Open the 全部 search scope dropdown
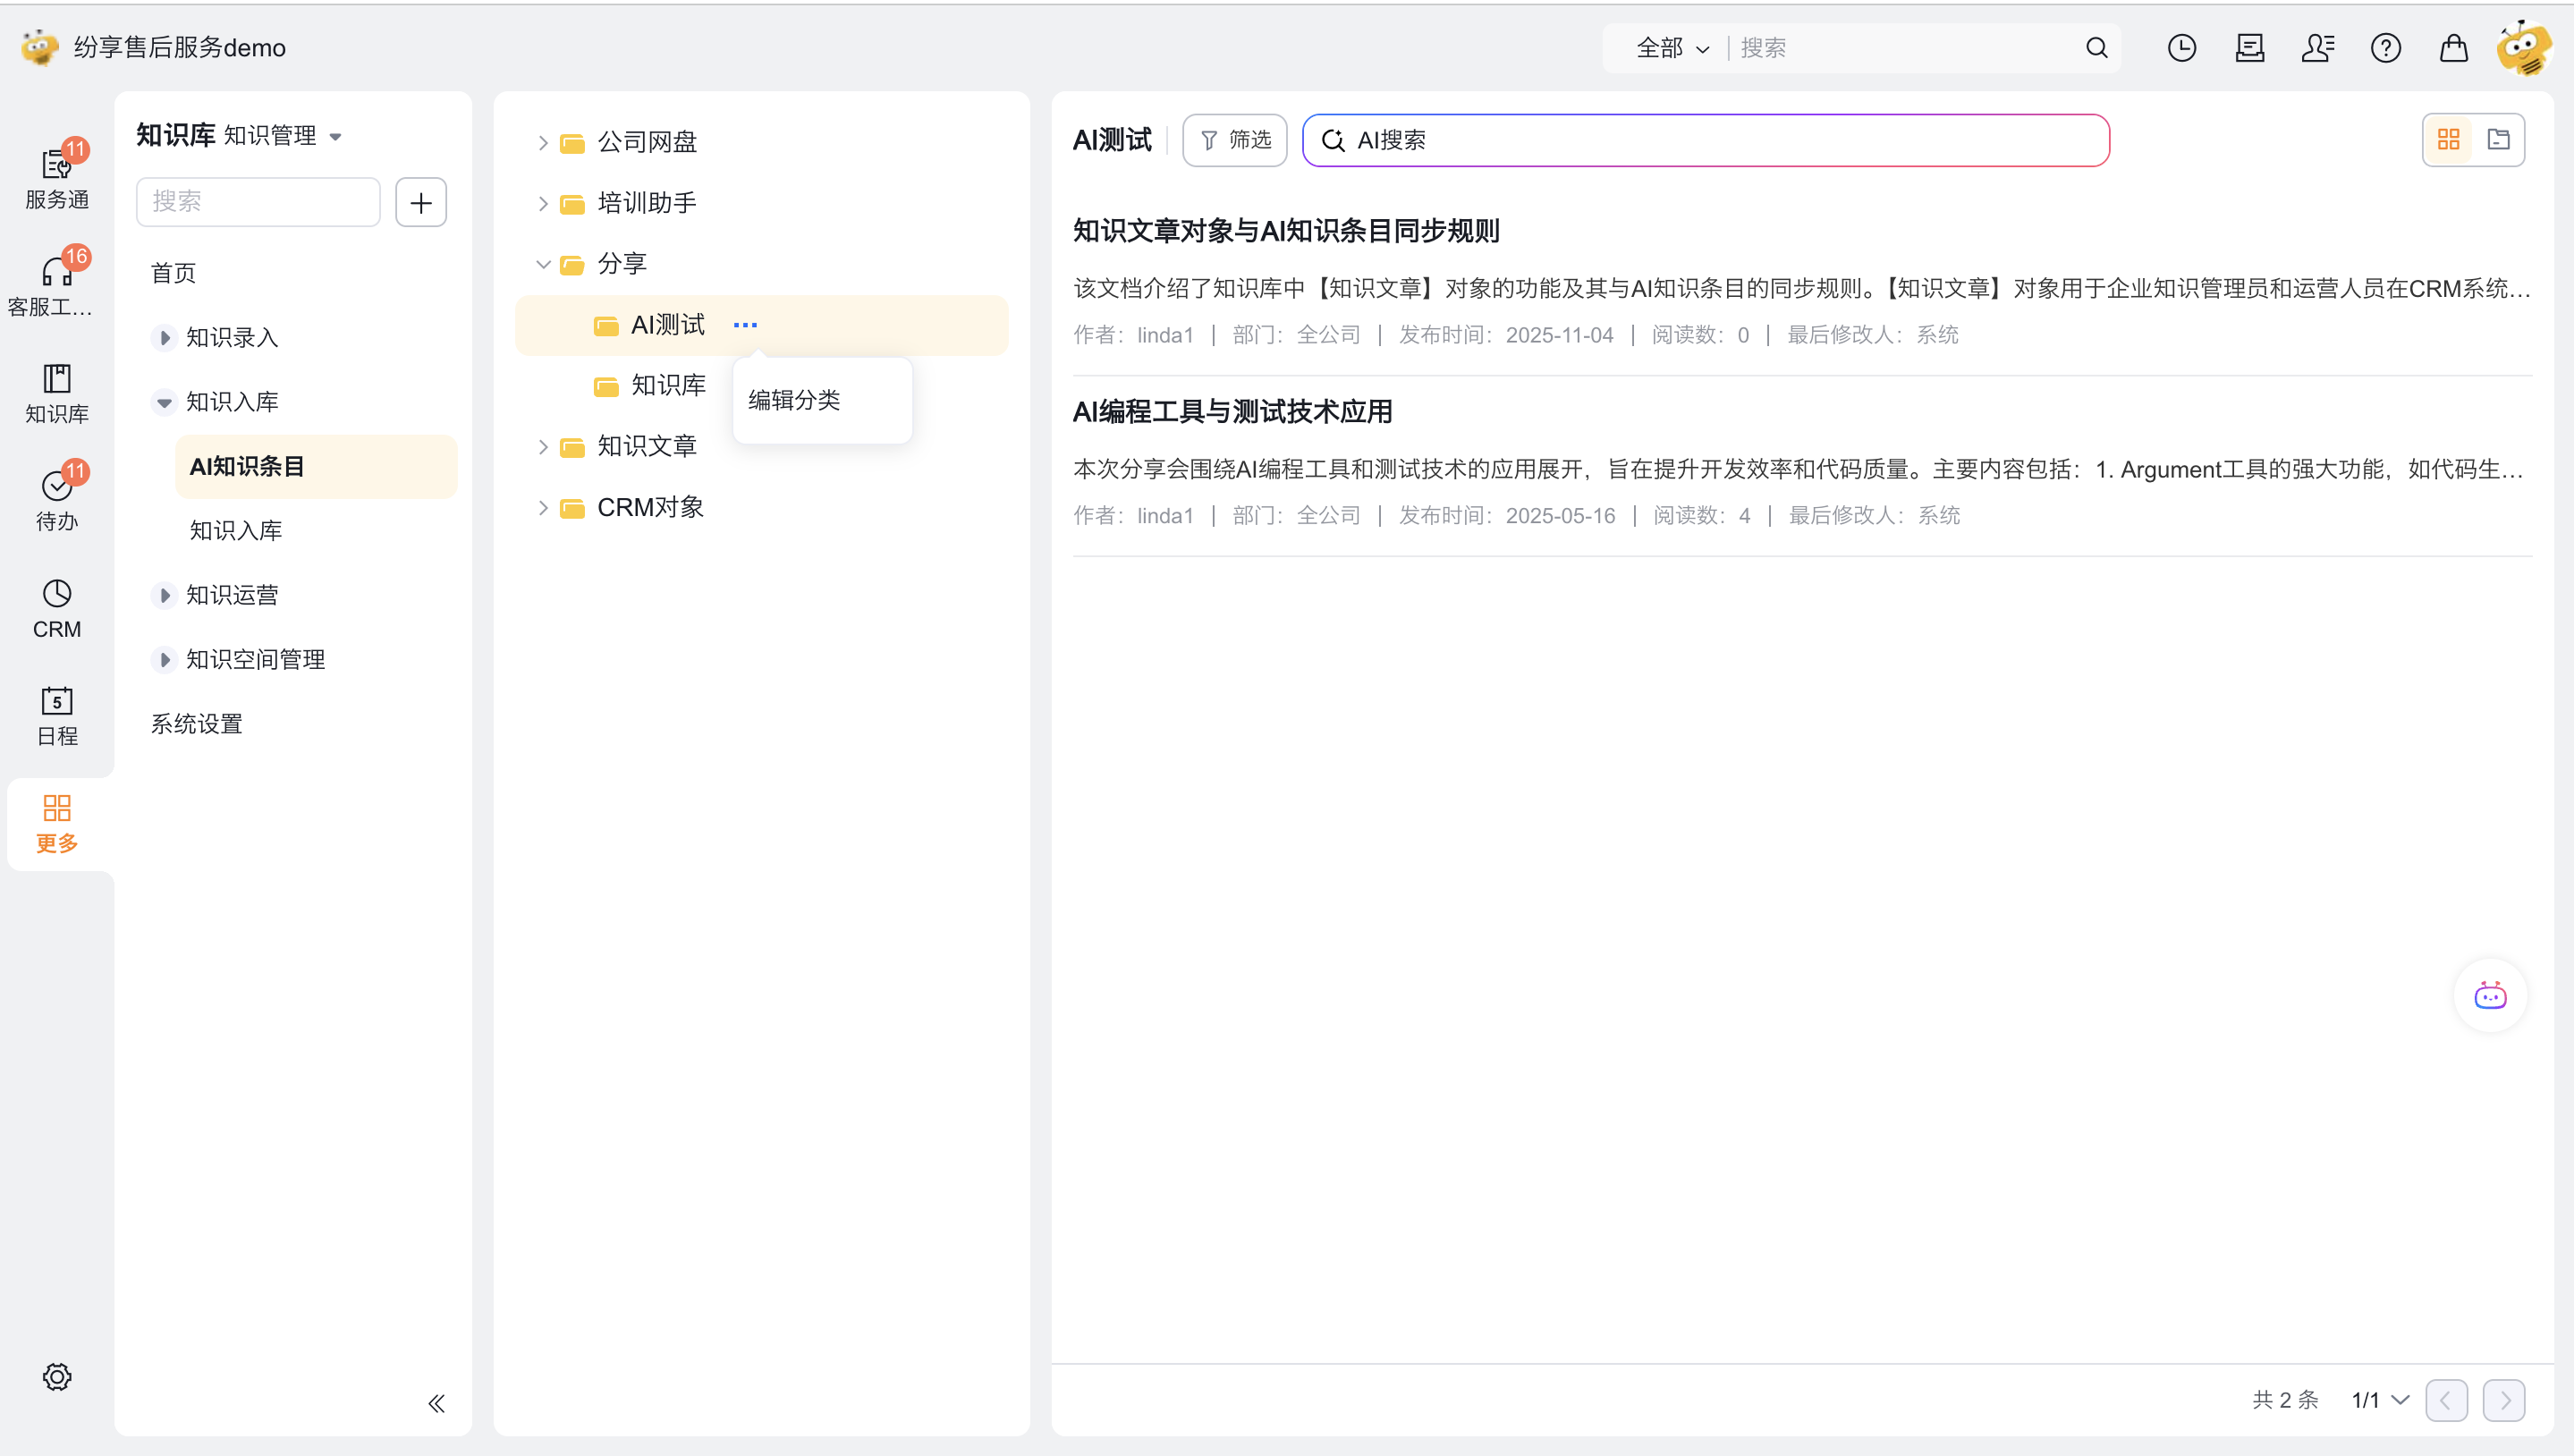 click(1672, 48)
